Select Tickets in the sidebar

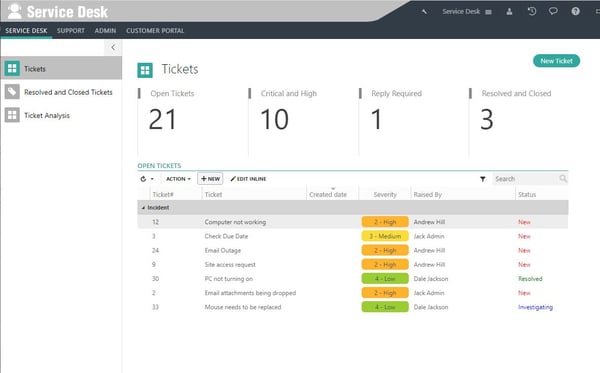tap(61, 68)
